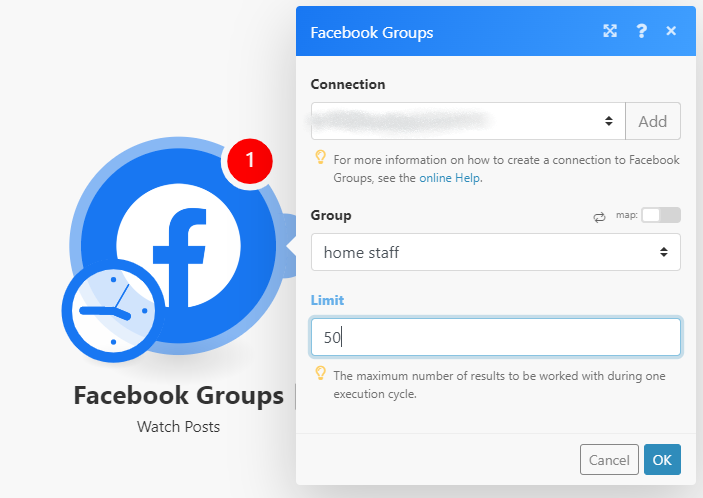Expand the Facebook Groups dialog to fullscreen
This screenshot has height=498, width=703.
(610, 31)
